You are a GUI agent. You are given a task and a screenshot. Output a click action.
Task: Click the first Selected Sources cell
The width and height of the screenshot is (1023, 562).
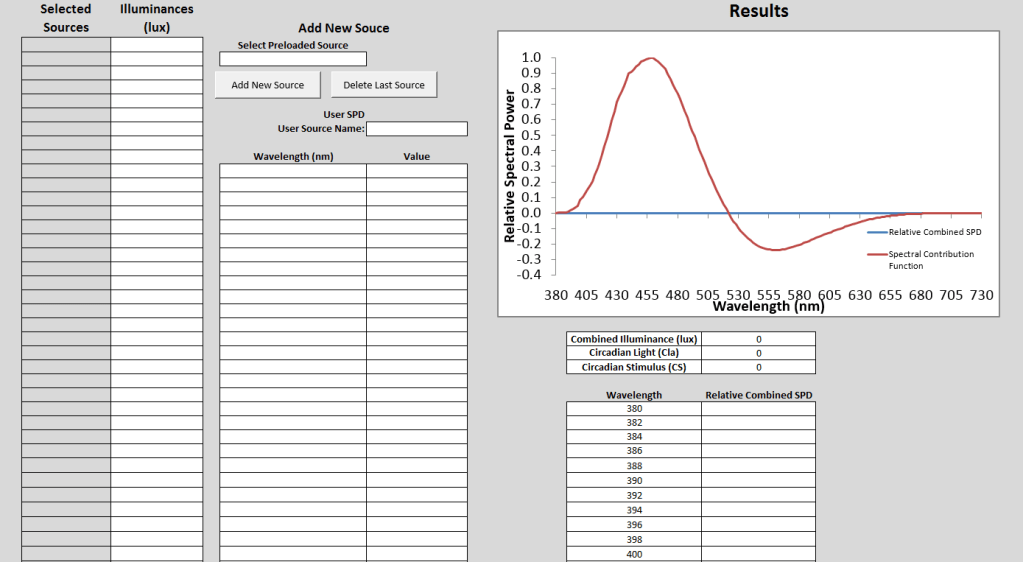coord(66,45)
